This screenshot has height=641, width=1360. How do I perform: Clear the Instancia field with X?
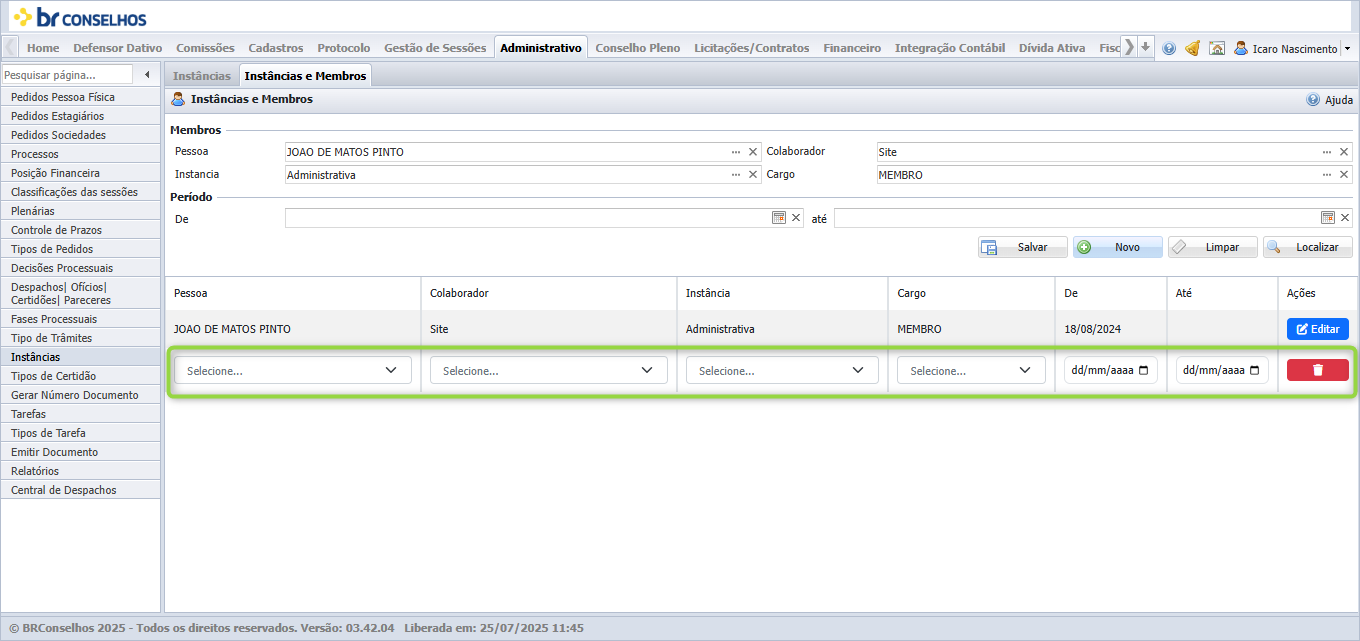coord(753,174)
